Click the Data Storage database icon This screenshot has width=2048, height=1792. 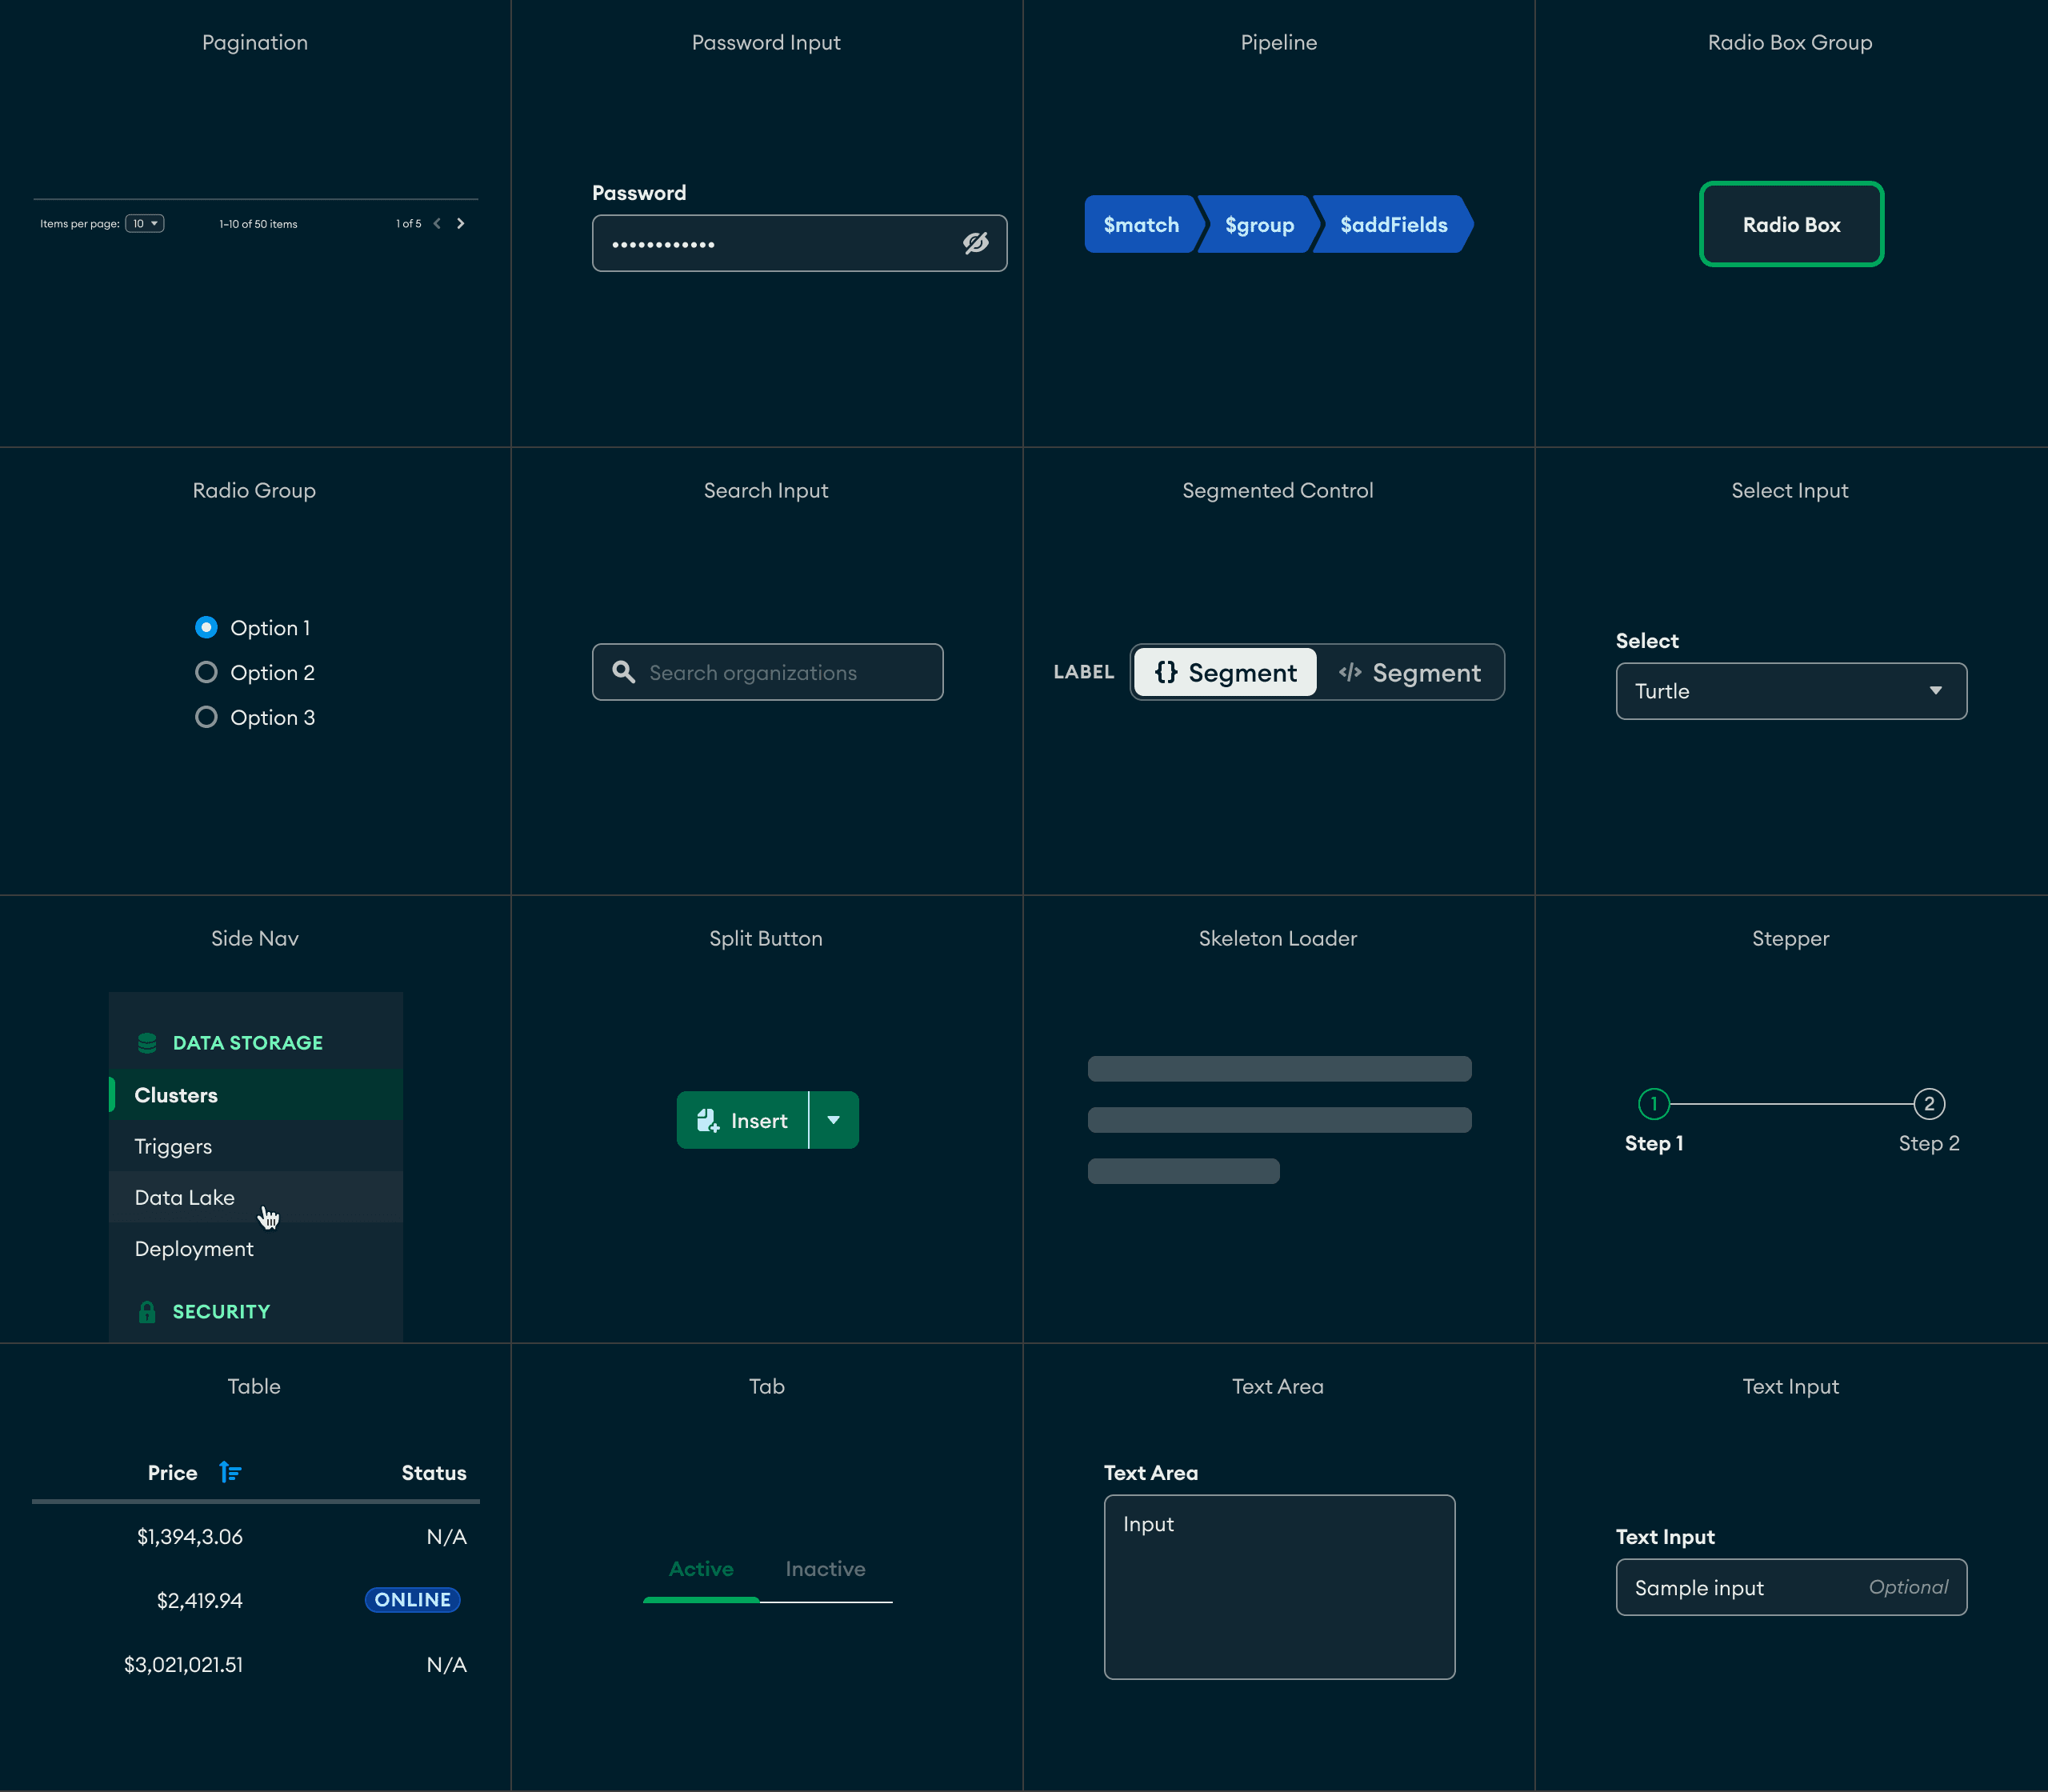pyautogui.click(x=147, y=1042)
